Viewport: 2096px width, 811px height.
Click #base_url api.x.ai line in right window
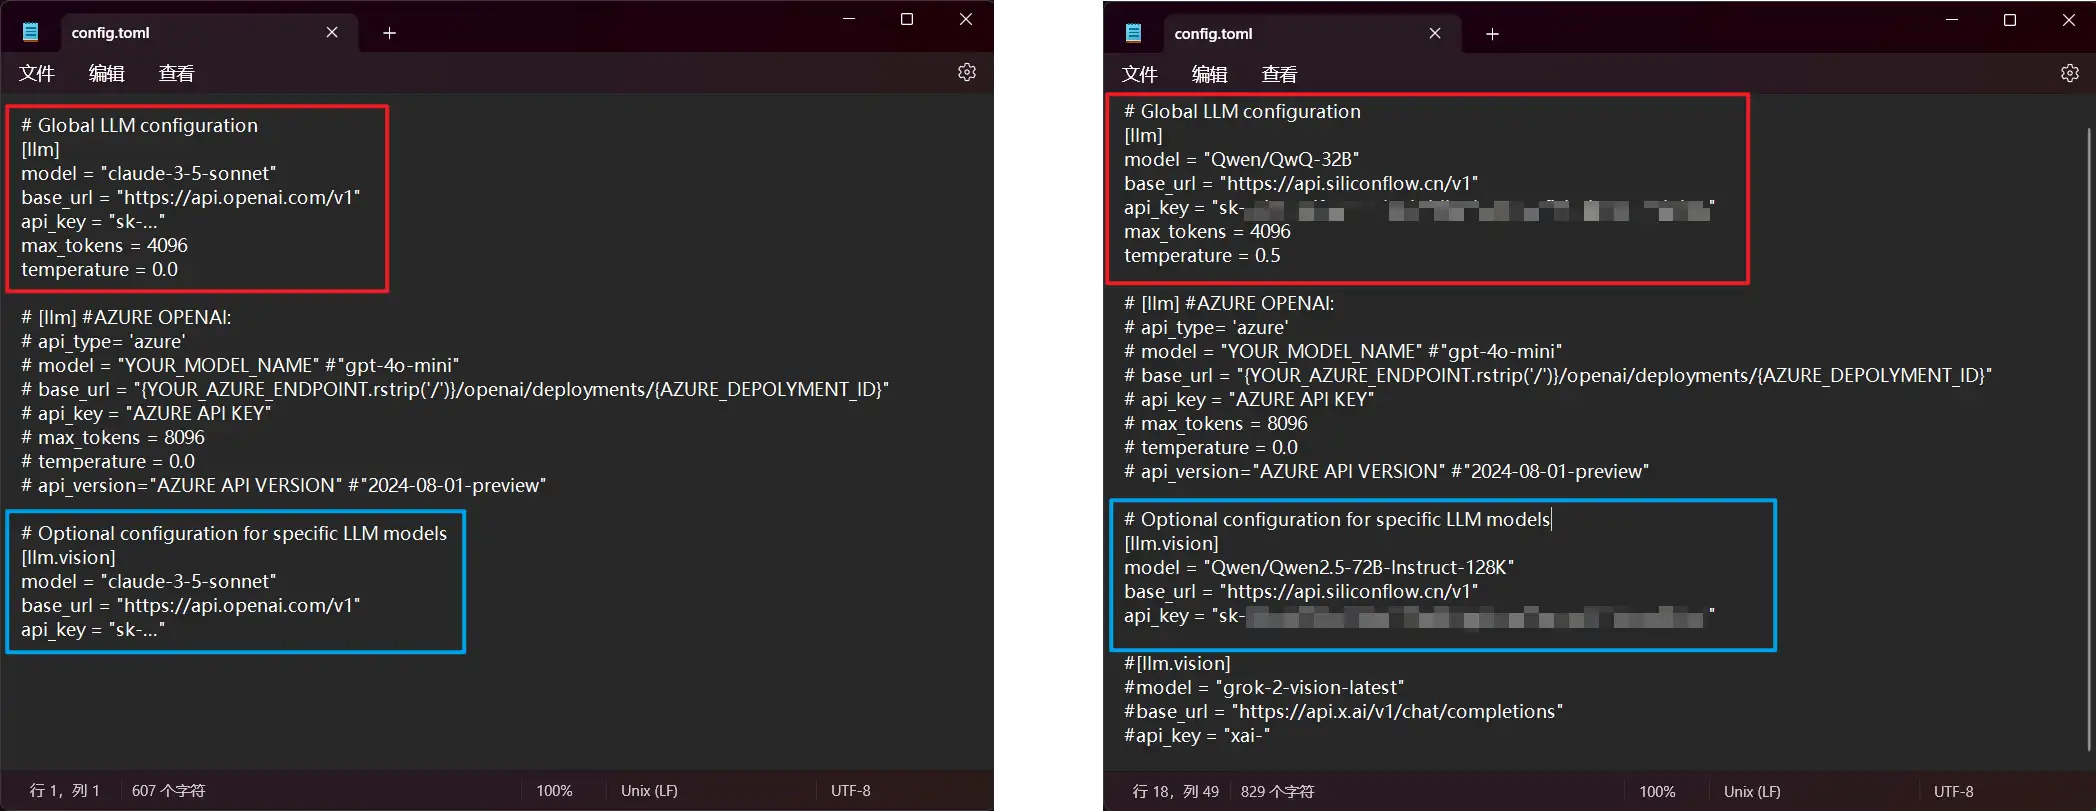[1343, 711]
